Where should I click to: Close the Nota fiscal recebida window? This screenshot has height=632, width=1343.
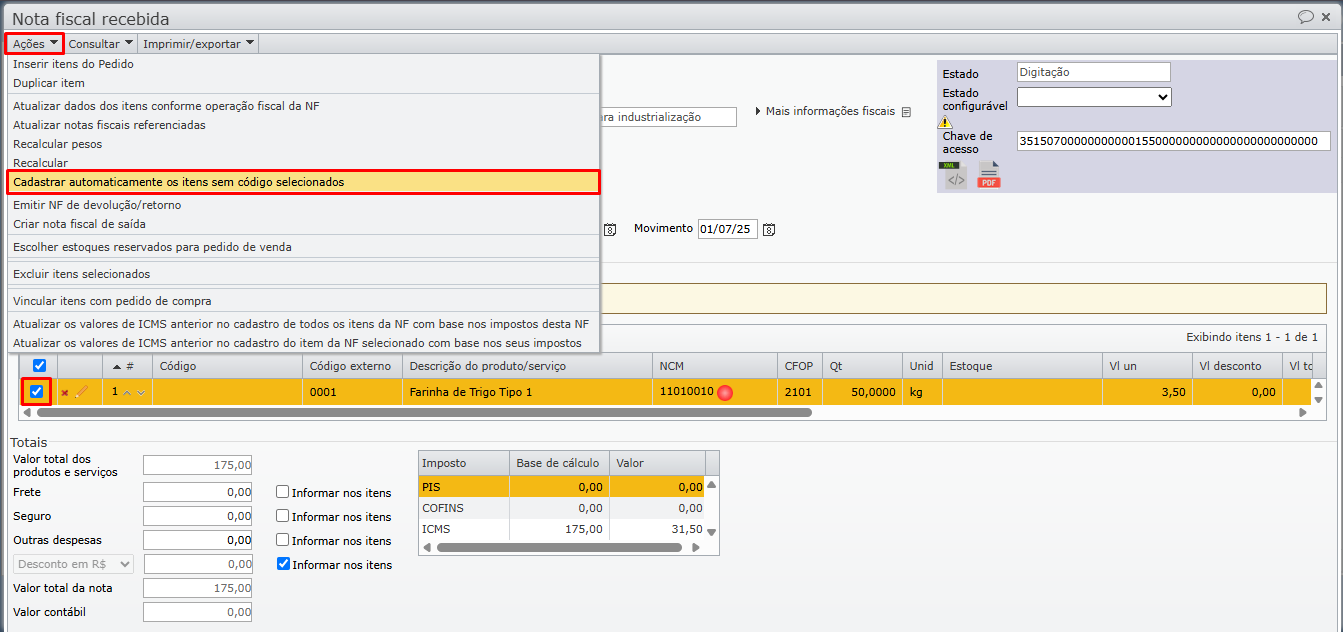coord(1326,17)
